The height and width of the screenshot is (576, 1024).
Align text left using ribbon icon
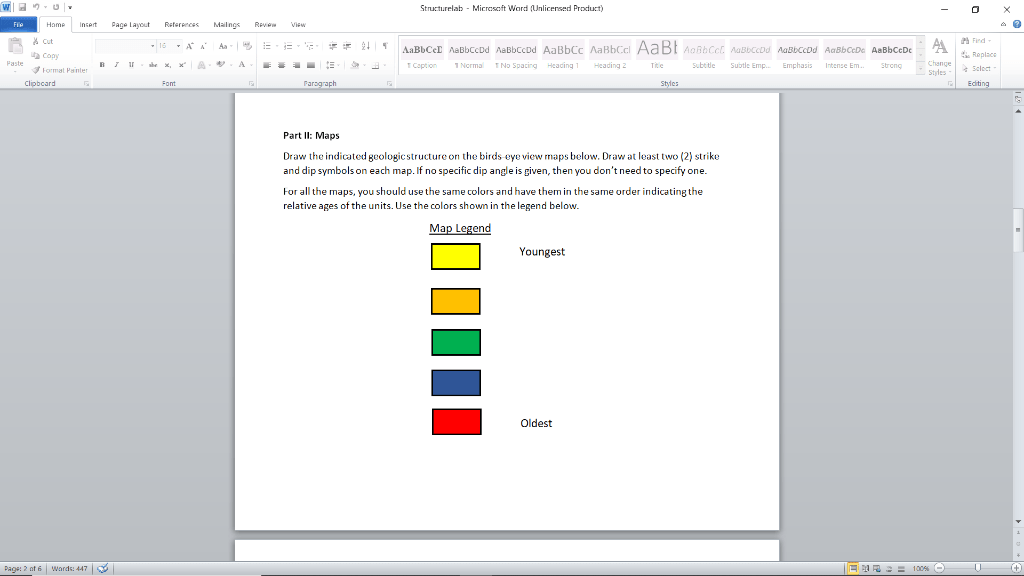tap(266, 65)
